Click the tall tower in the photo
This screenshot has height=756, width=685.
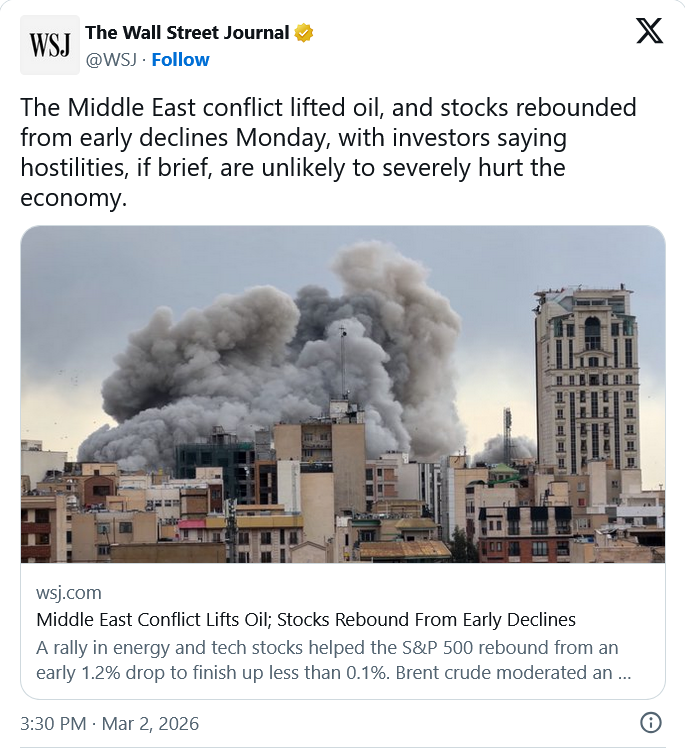(x=586, y=380)
